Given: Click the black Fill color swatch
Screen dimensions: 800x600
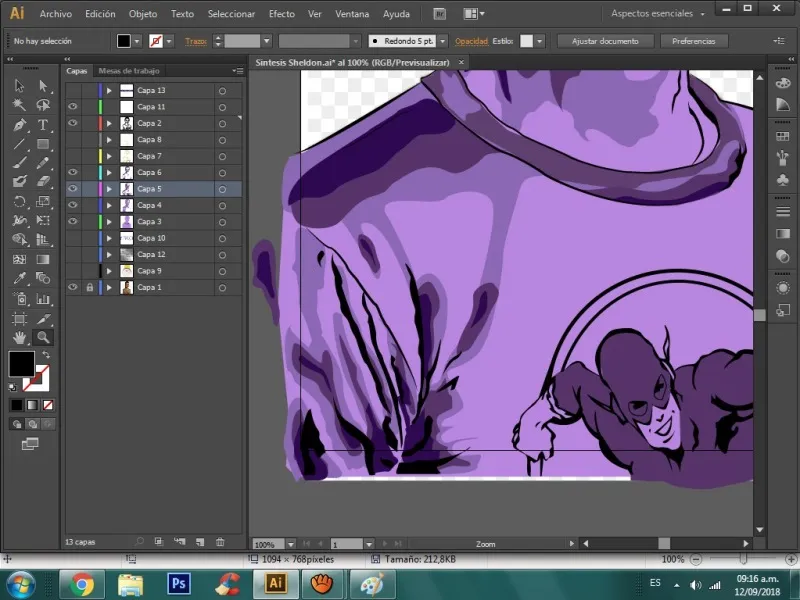Looking at the screenshot, I should click(x=21, y=363).
